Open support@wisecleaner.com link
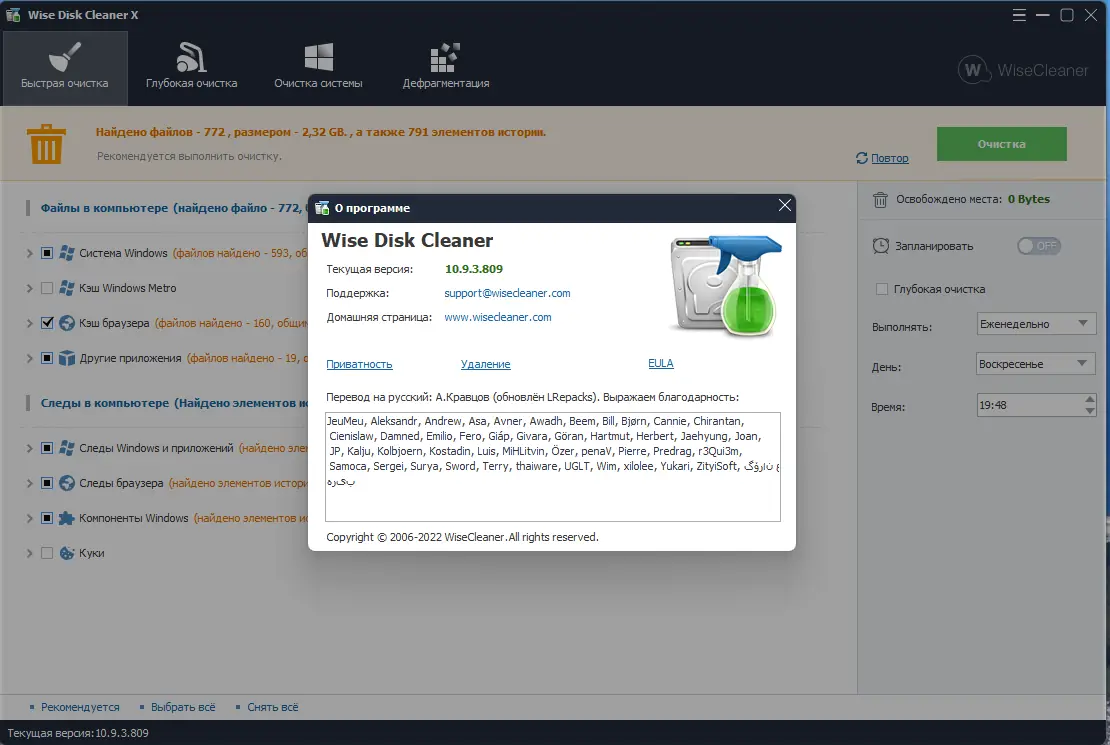This screenshot has height=745, width=1110. pos(507,293)
